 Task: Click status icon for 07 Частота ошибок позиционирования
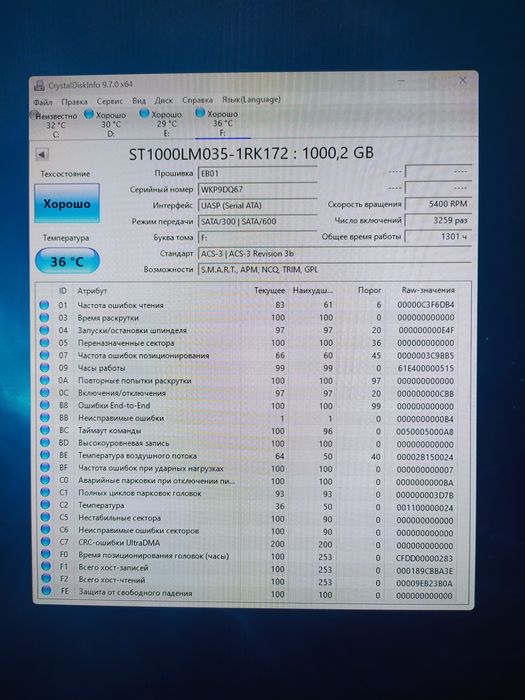coord(44,355)
